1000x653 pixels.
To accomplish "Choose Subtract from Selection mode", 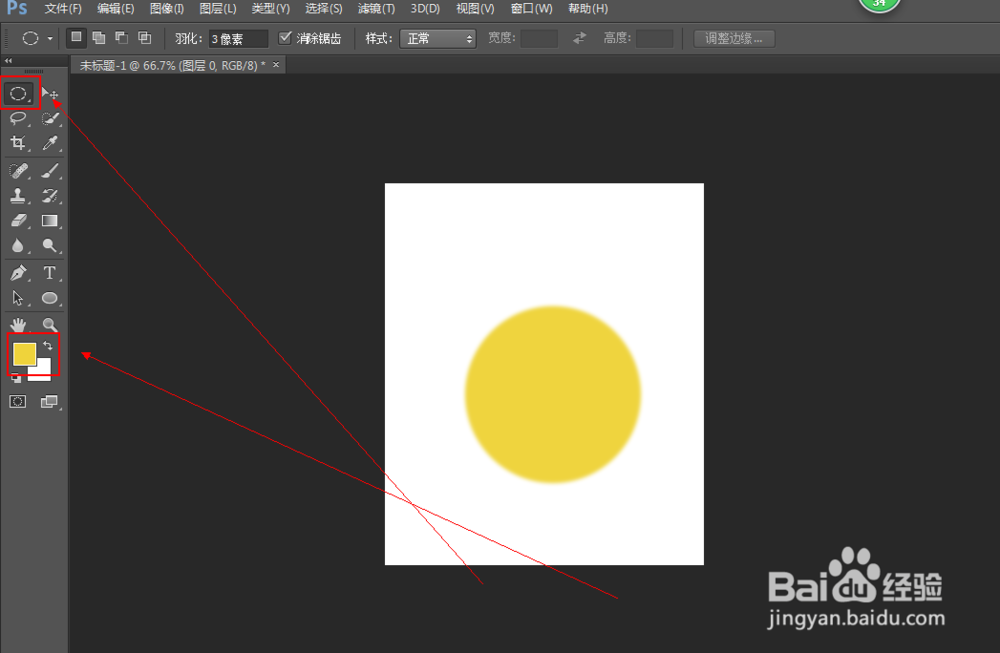I will [122, 38].
